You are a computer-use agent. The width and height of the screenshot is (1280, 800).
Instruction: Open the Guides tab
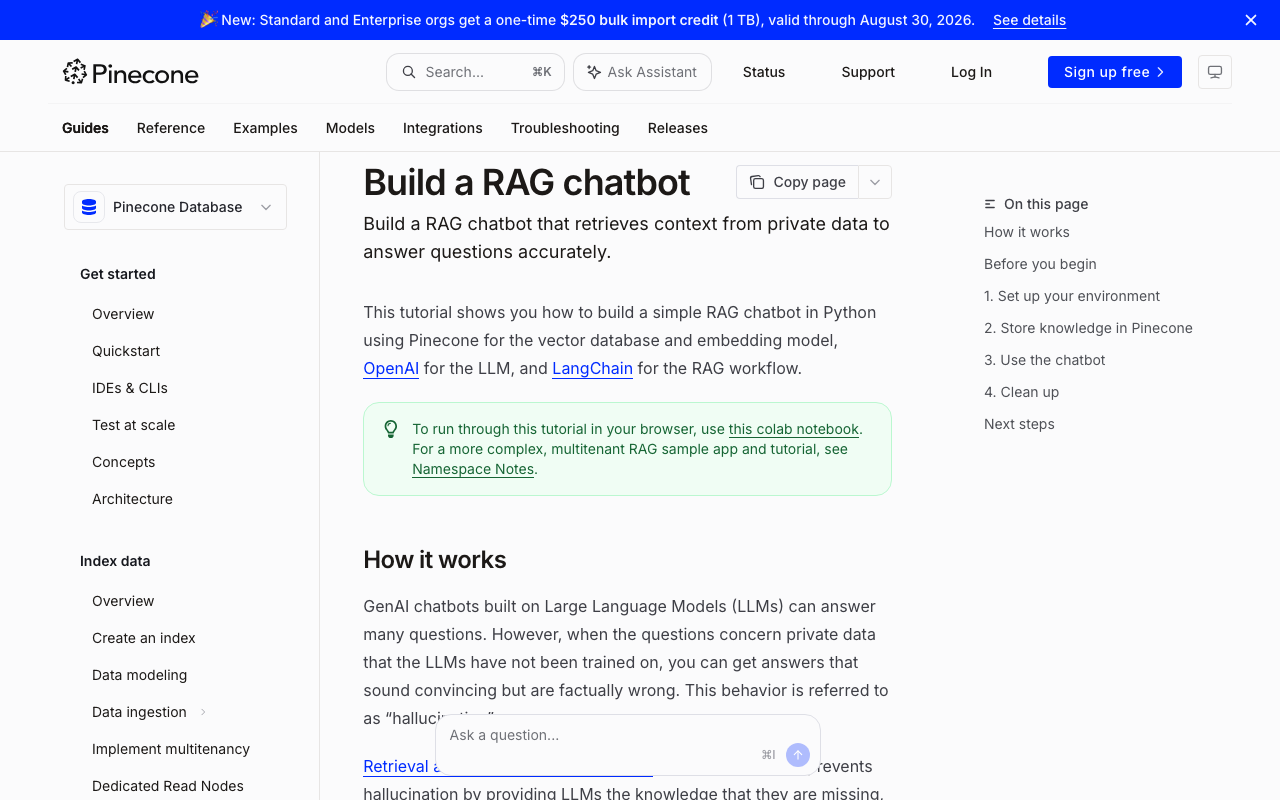coord(85,128)
